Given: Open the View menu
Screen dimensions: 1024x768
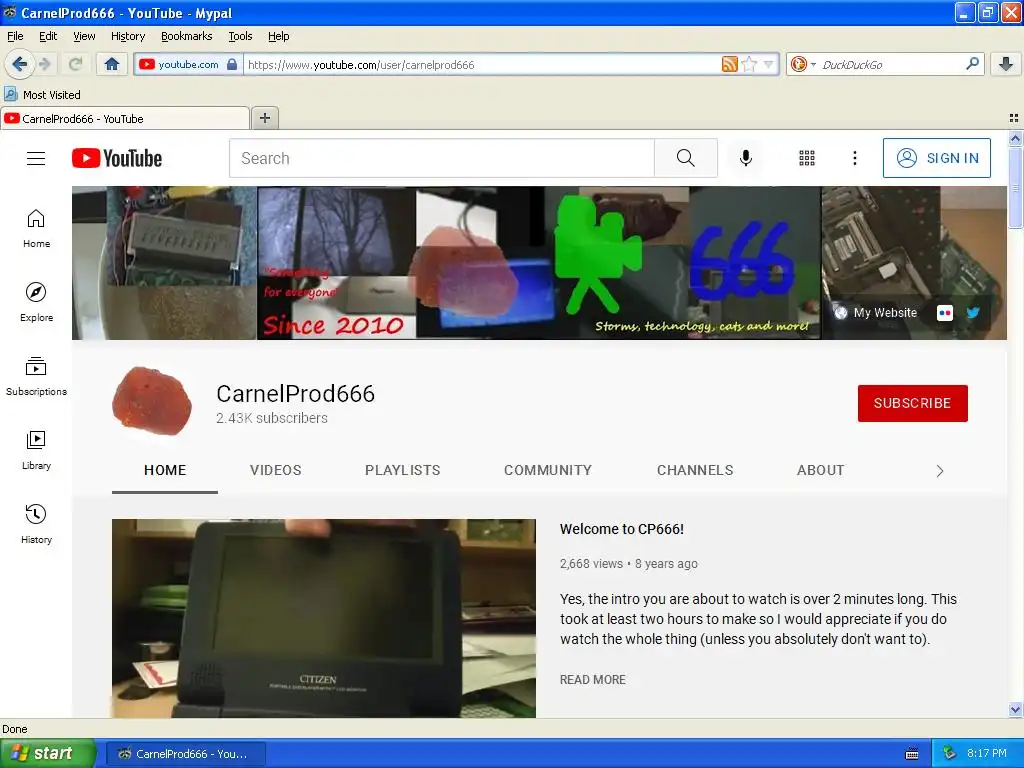Looking at the screenshot, I should [x=84, y=36].
